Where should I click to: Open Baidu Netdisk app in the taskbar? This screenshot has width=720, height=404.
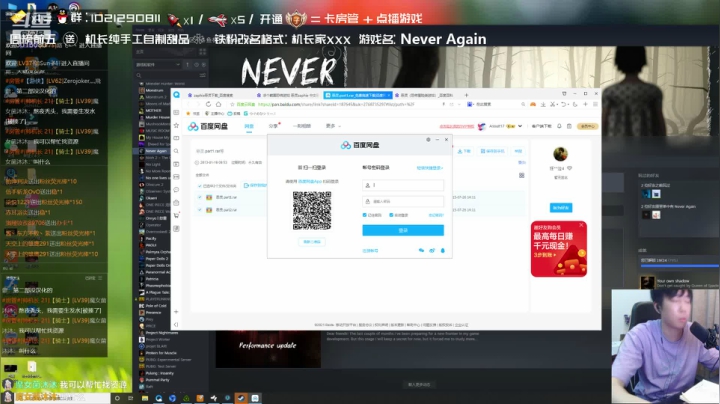point(255,398)
